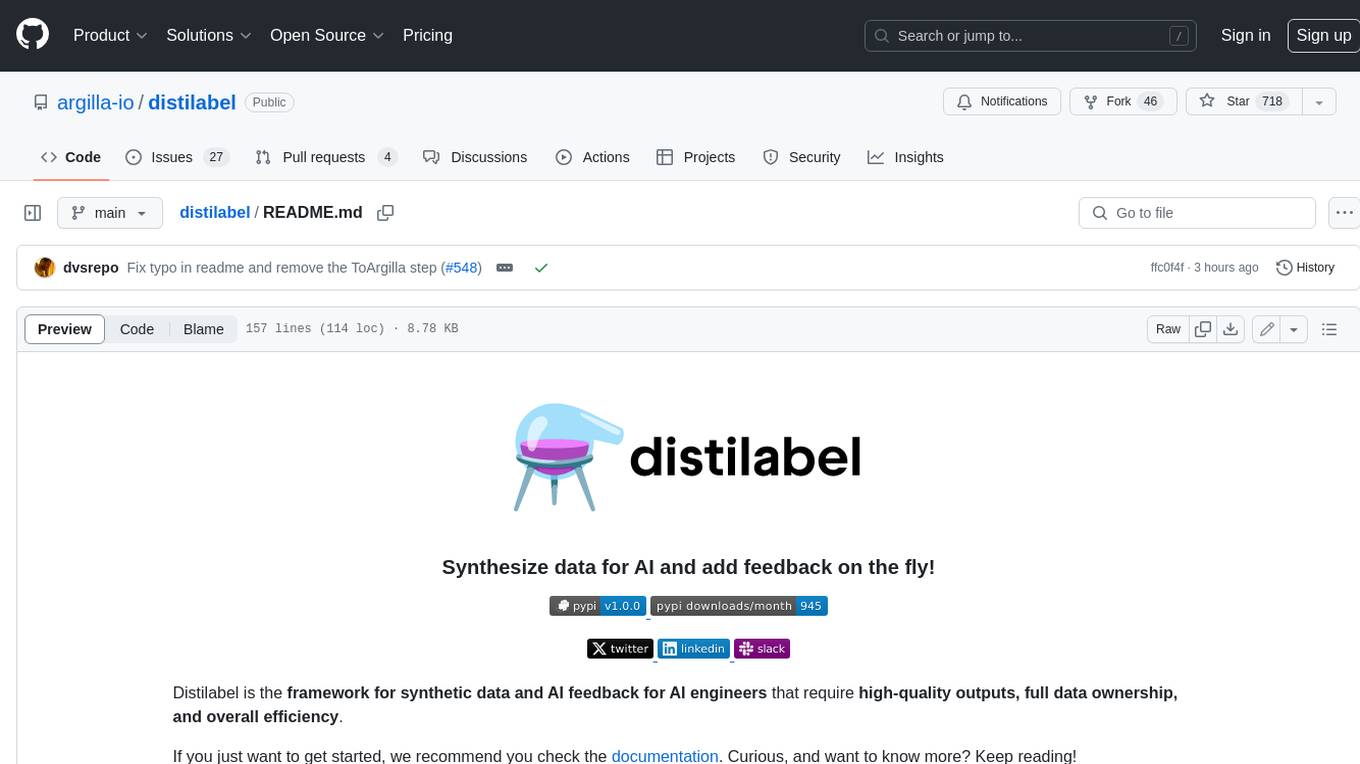This screenshot has width=1360, height=764.
Task: Open the linkedin badge
Action: point(693,648)
